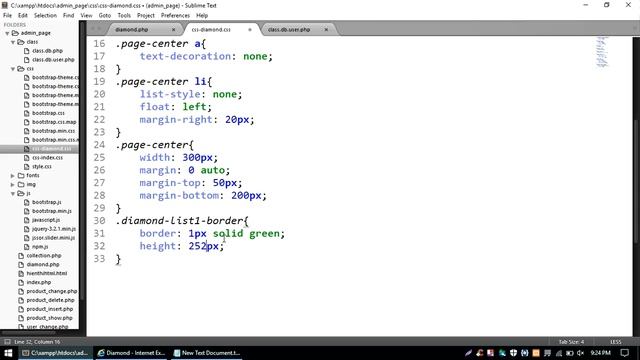Click the Sublime Text taskbar button

[x=55, y=353]
